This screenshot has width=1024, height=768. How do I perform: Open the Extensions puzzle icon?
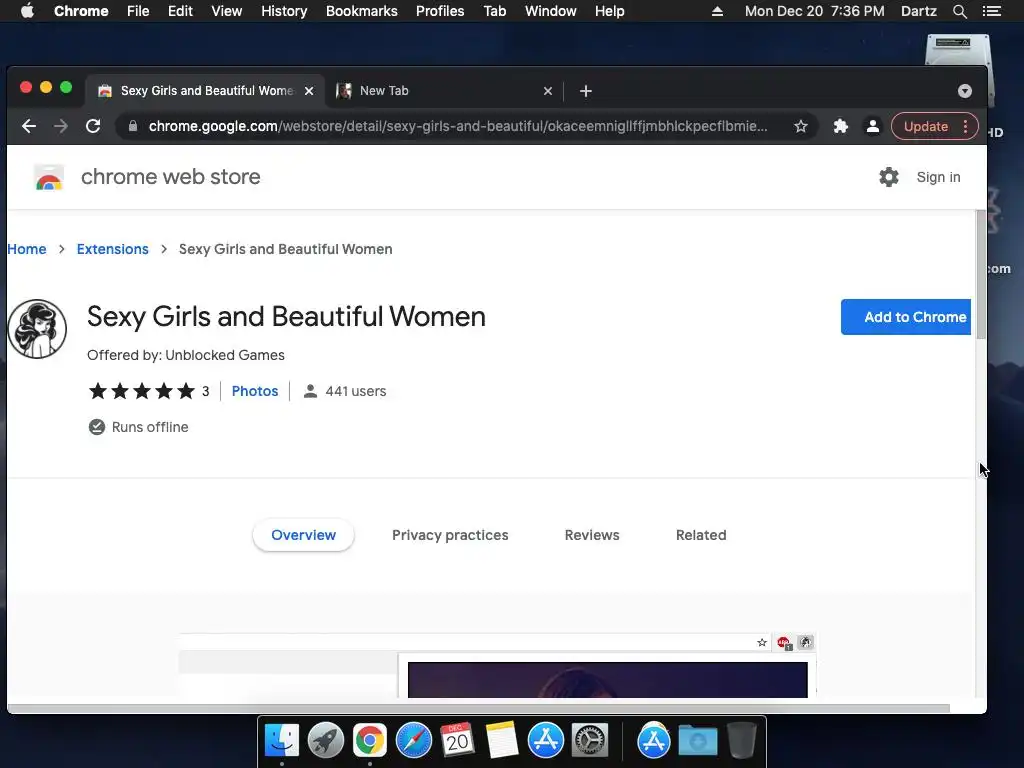pos(840,126)
